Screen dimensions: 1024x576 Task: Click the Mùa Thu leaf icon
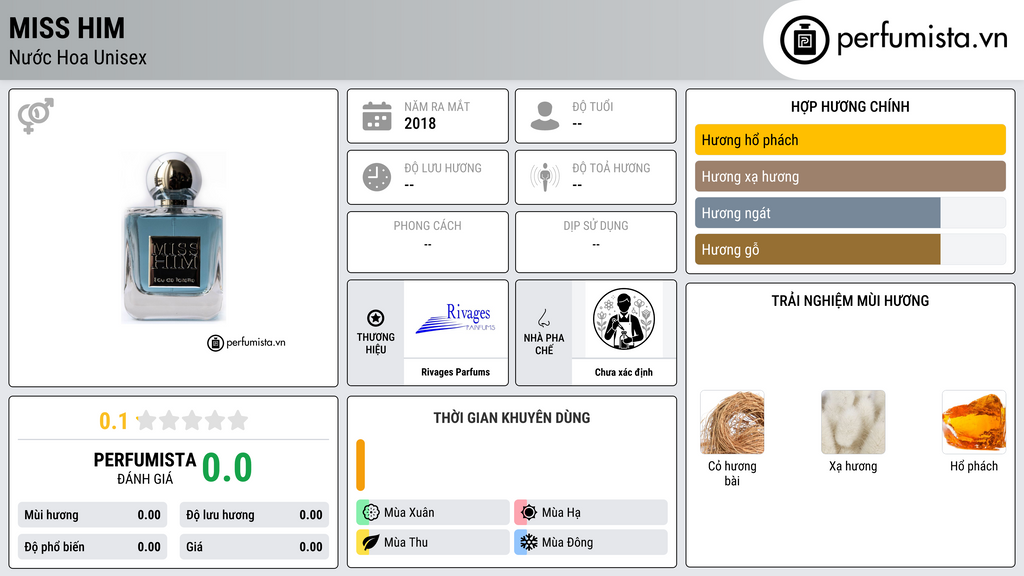[371, 542]
